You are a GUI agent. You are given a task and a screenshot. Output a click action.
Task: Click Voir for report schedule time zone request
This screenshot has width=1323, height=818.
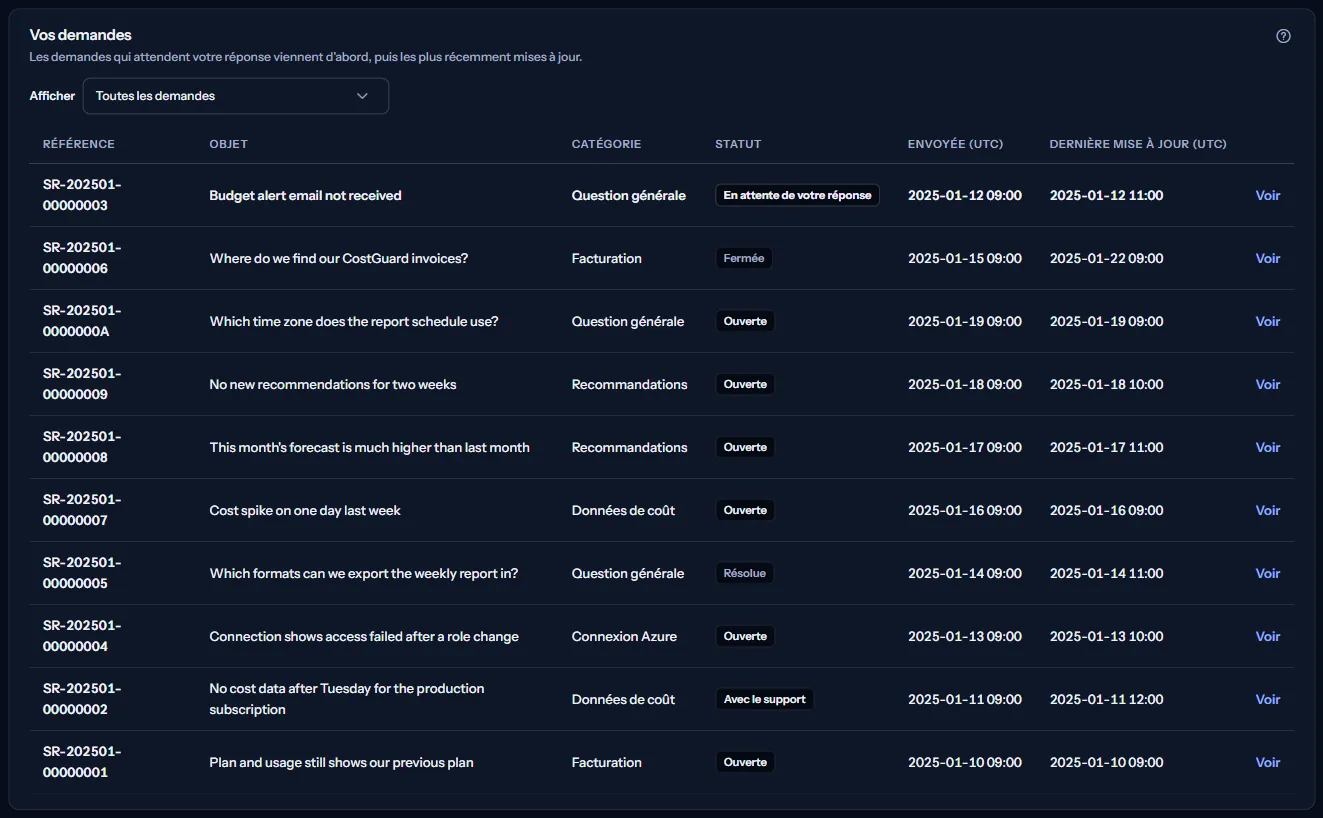(1267, 322)
